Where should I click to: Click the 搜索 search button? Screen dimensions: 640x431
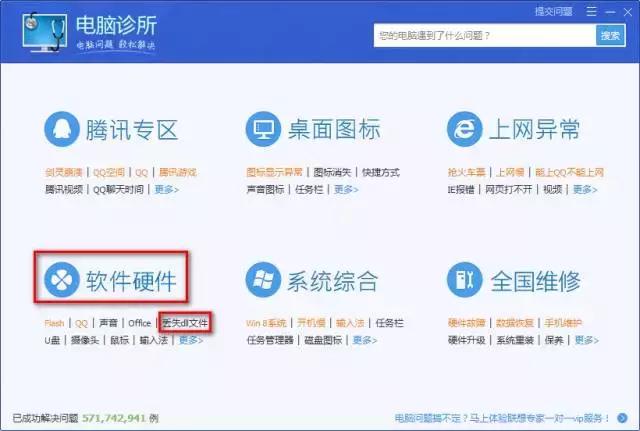pos(611,36)
